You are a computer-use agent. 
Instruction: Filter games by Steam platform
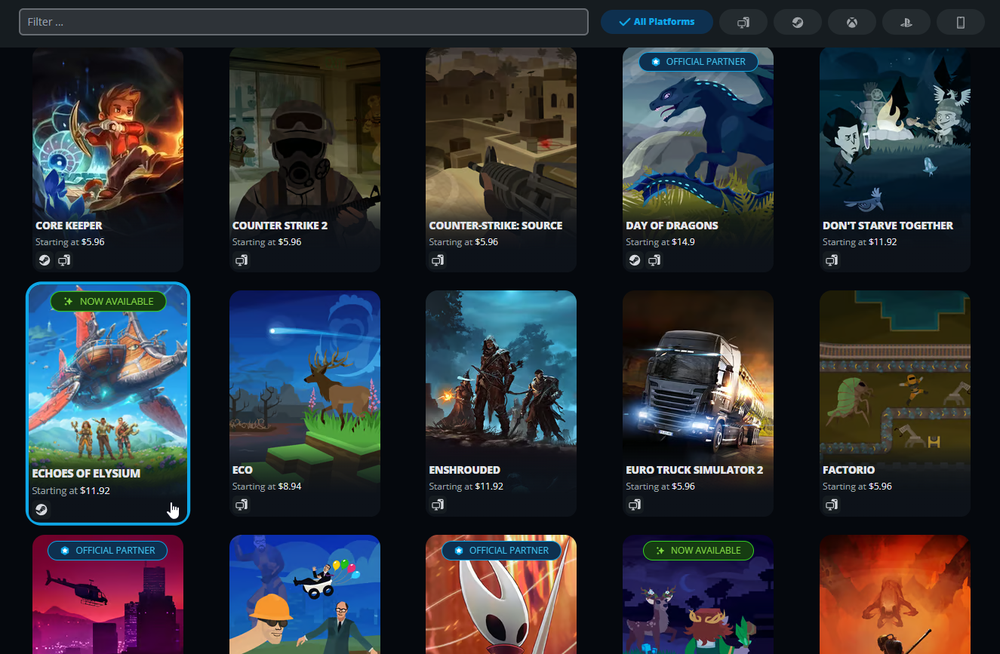797,21
